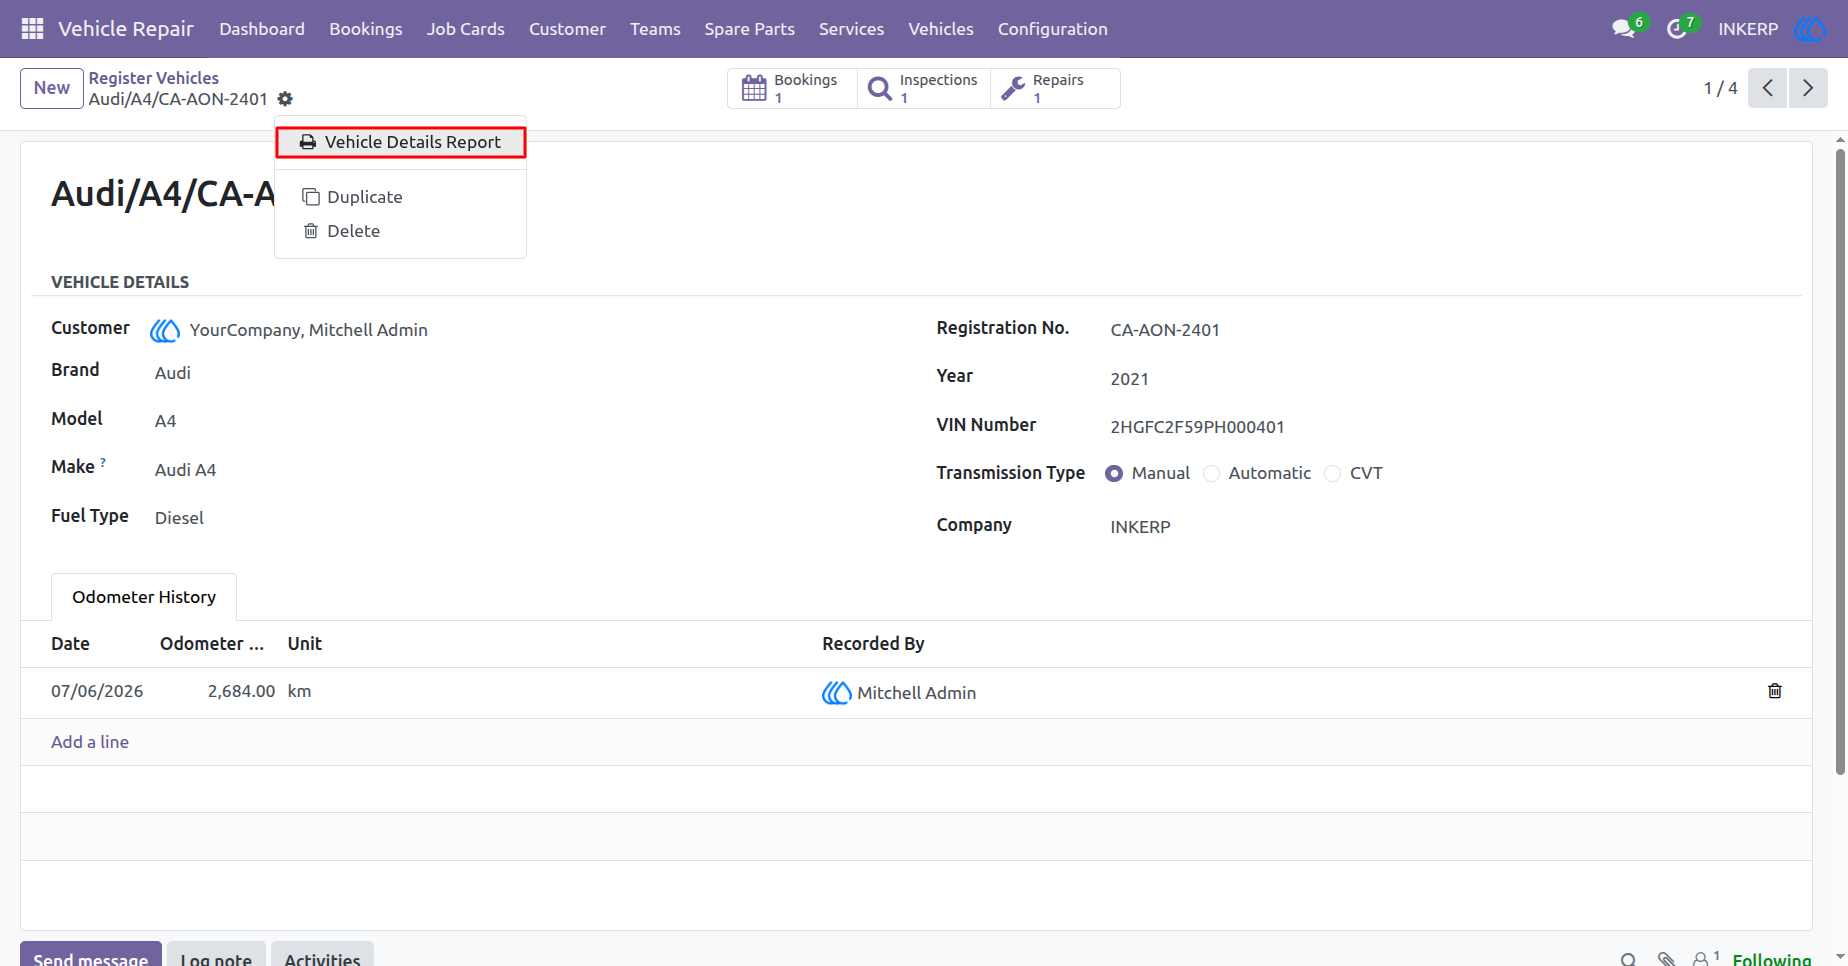Click the Activities button

(x=322, y=954)
